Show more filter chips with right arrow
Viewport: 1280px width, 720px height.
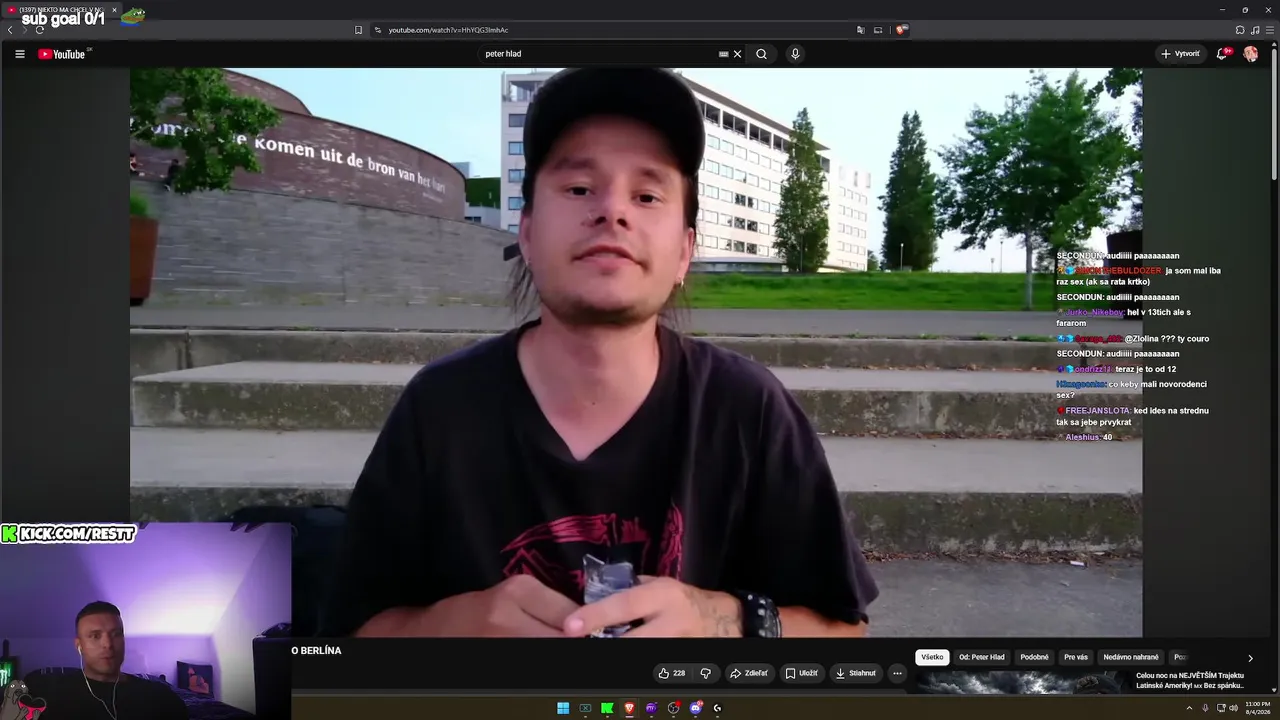coord(1250,658)
